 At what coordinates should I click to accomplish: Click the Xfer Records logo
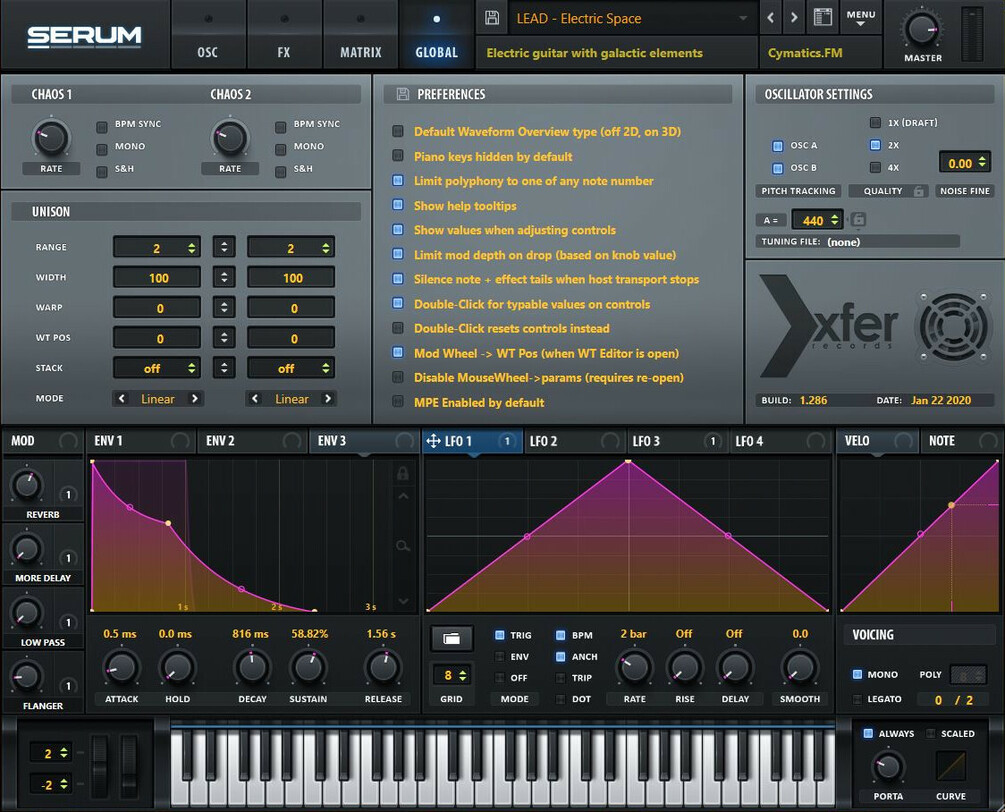tap(829, 326)
